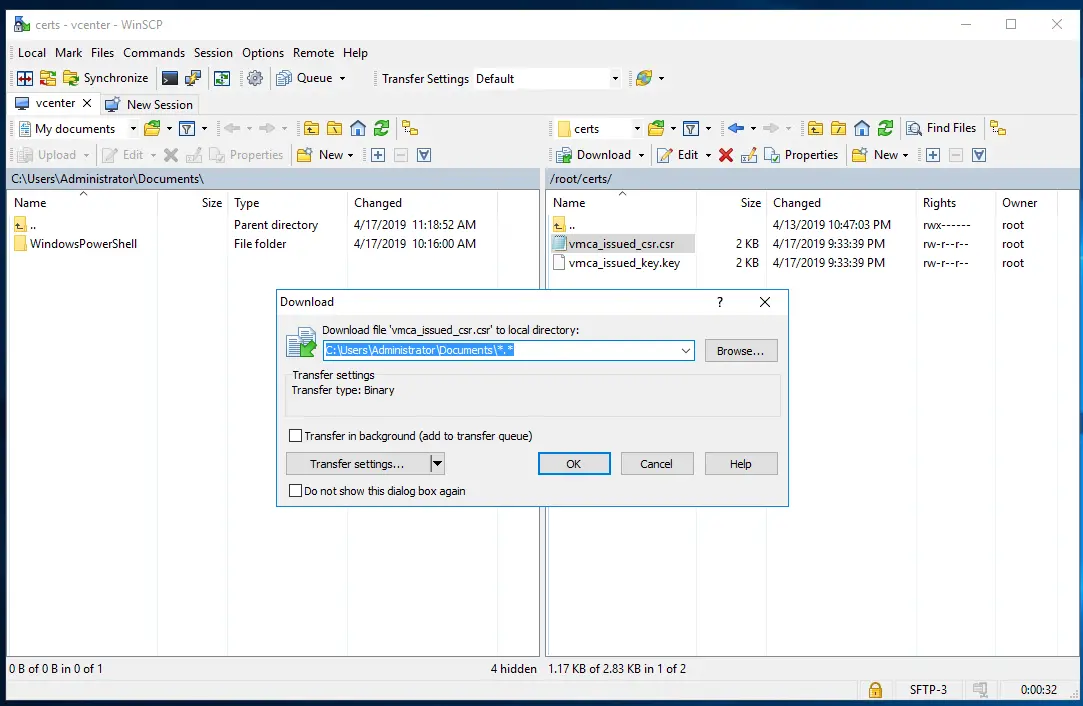Screen dimensions: 1083x706
Task: Refresh the local panel
Action: tap(381, 128)
